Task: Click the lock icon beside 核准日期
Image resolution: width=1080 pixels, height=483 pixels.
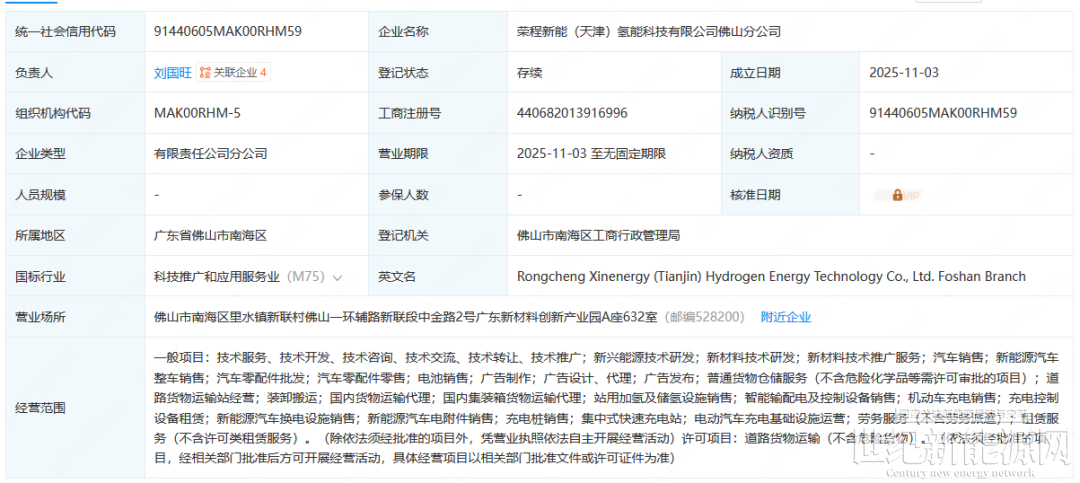Action: click(x=898, y=195)
